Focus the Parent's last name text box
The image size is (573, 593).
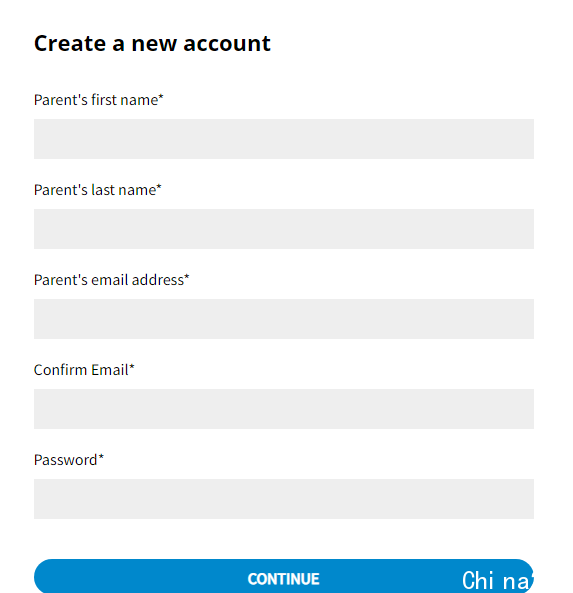point(284,229)
